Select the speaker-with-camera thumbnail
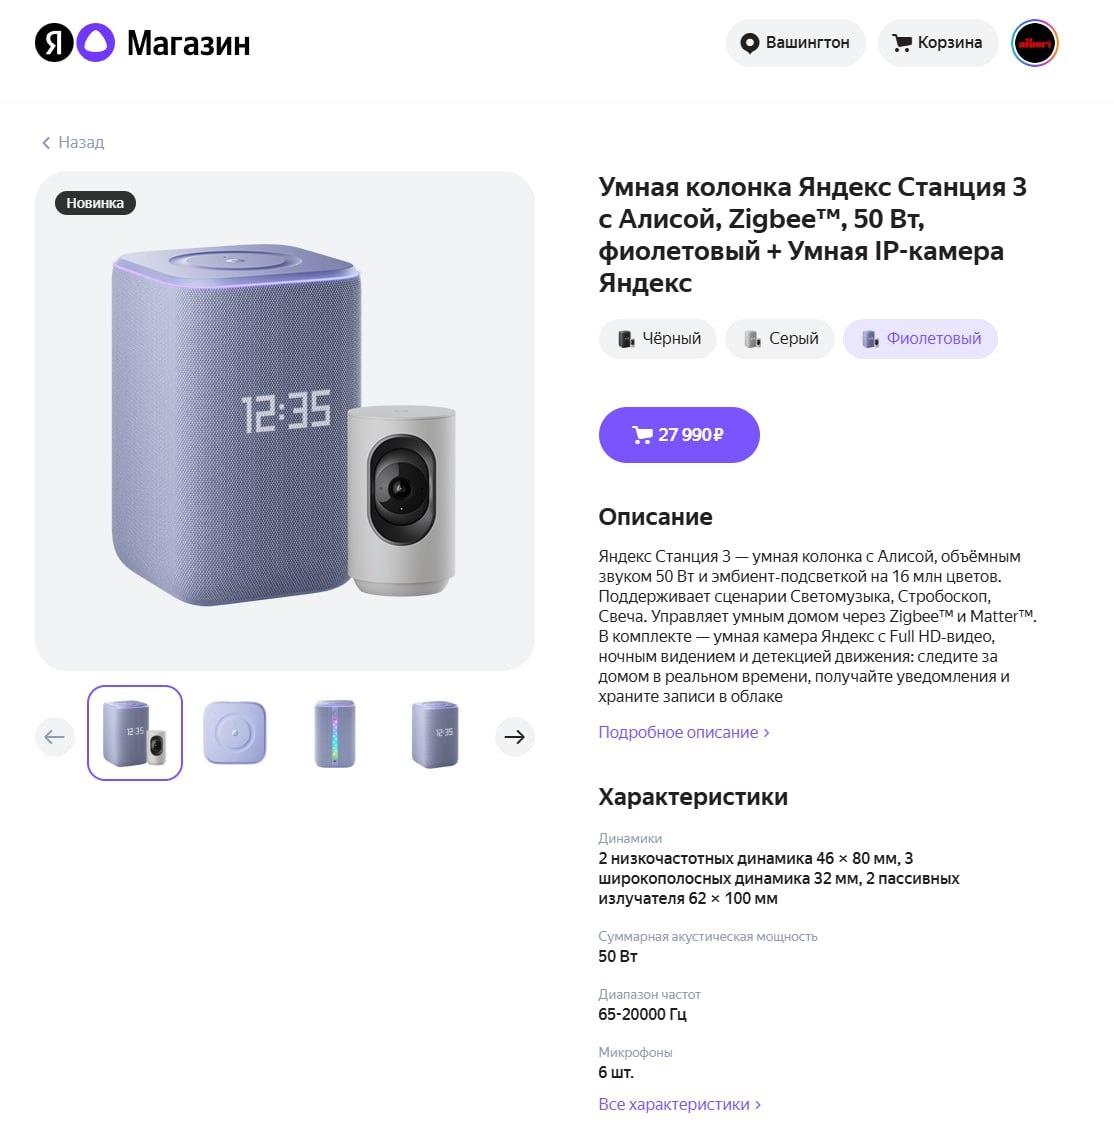1114x1131 pixels. tap(135, 733)
